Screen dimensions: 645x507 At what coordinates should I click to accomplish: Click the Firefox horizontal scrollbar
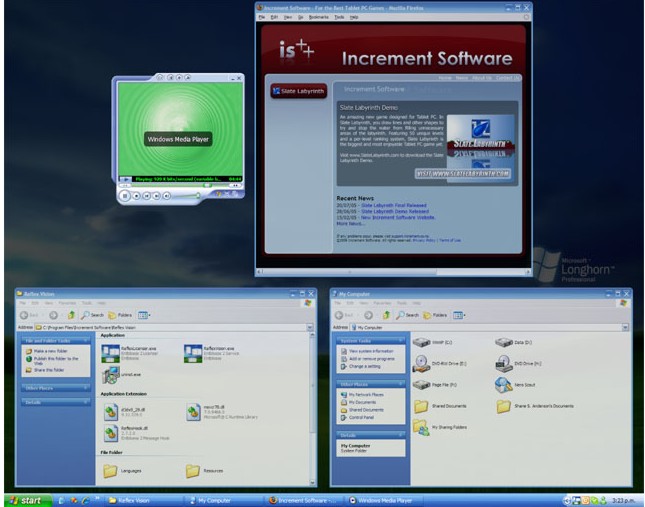[393, 272]
